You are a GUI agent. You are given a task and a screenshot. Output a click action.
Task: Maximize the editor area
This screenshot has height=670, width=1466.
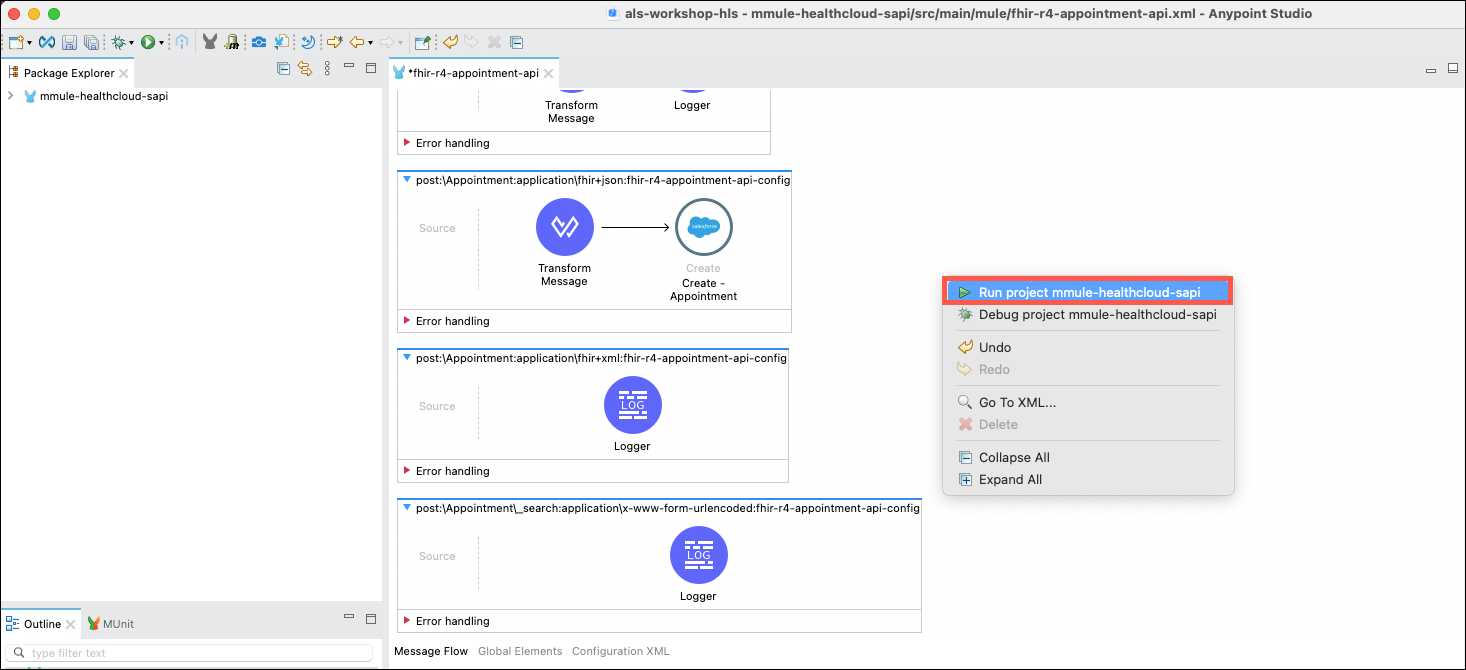pos(1453,69)
